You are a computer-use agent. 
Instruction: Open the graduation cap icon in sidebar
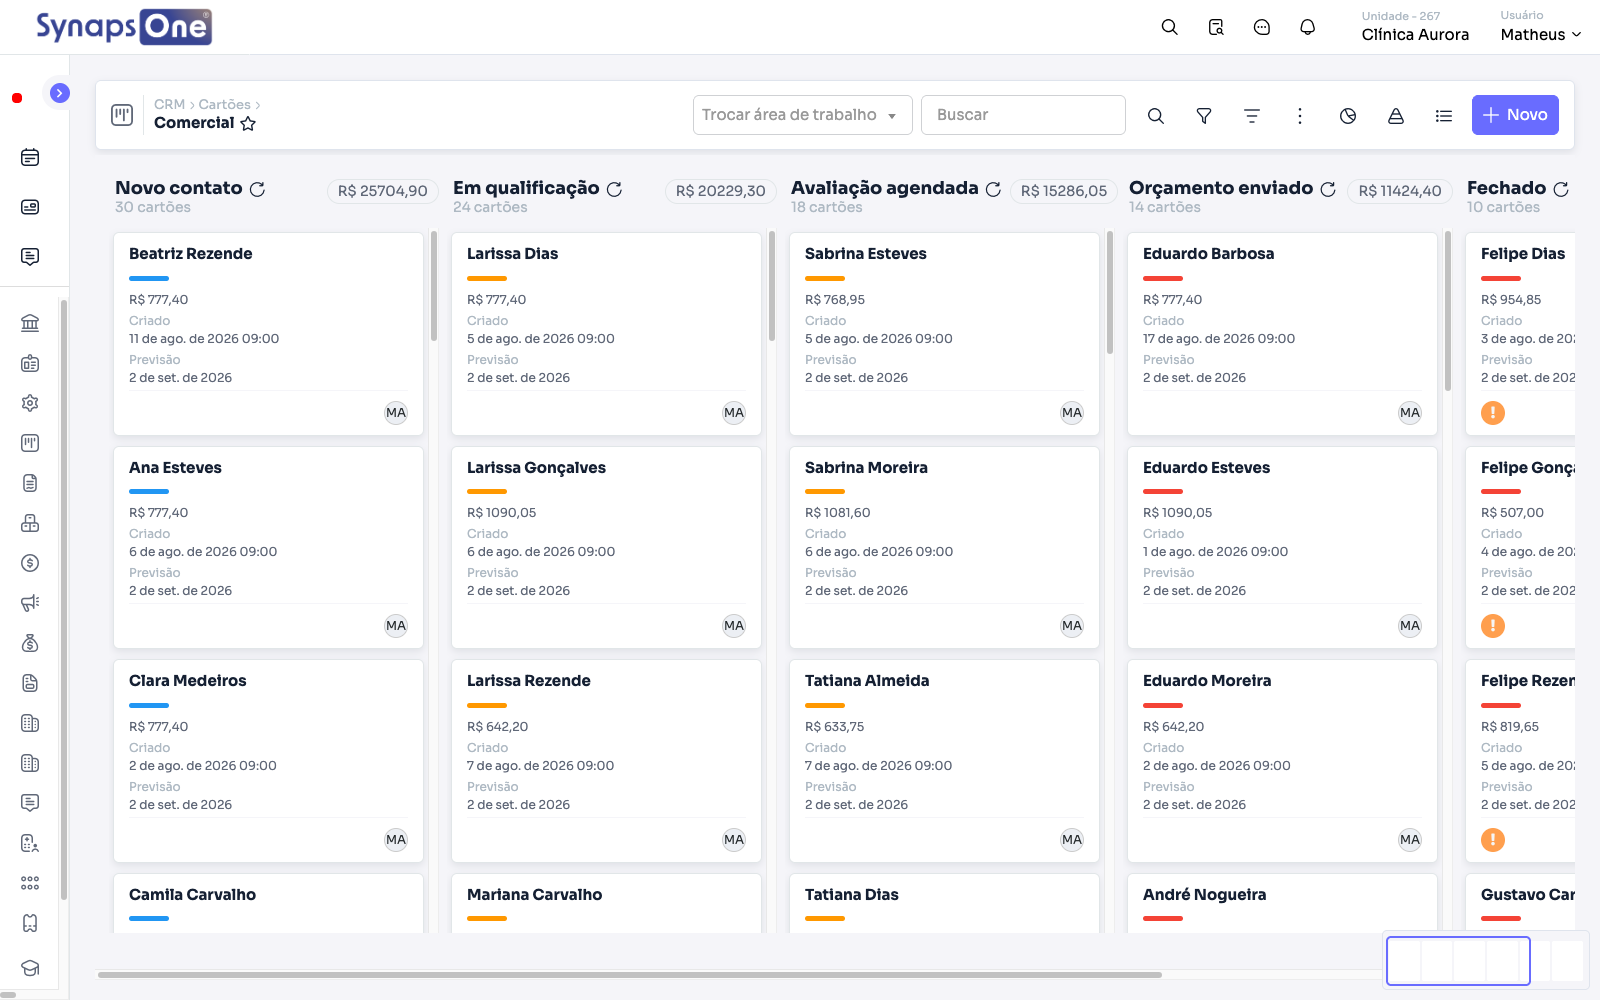[30, 968]
